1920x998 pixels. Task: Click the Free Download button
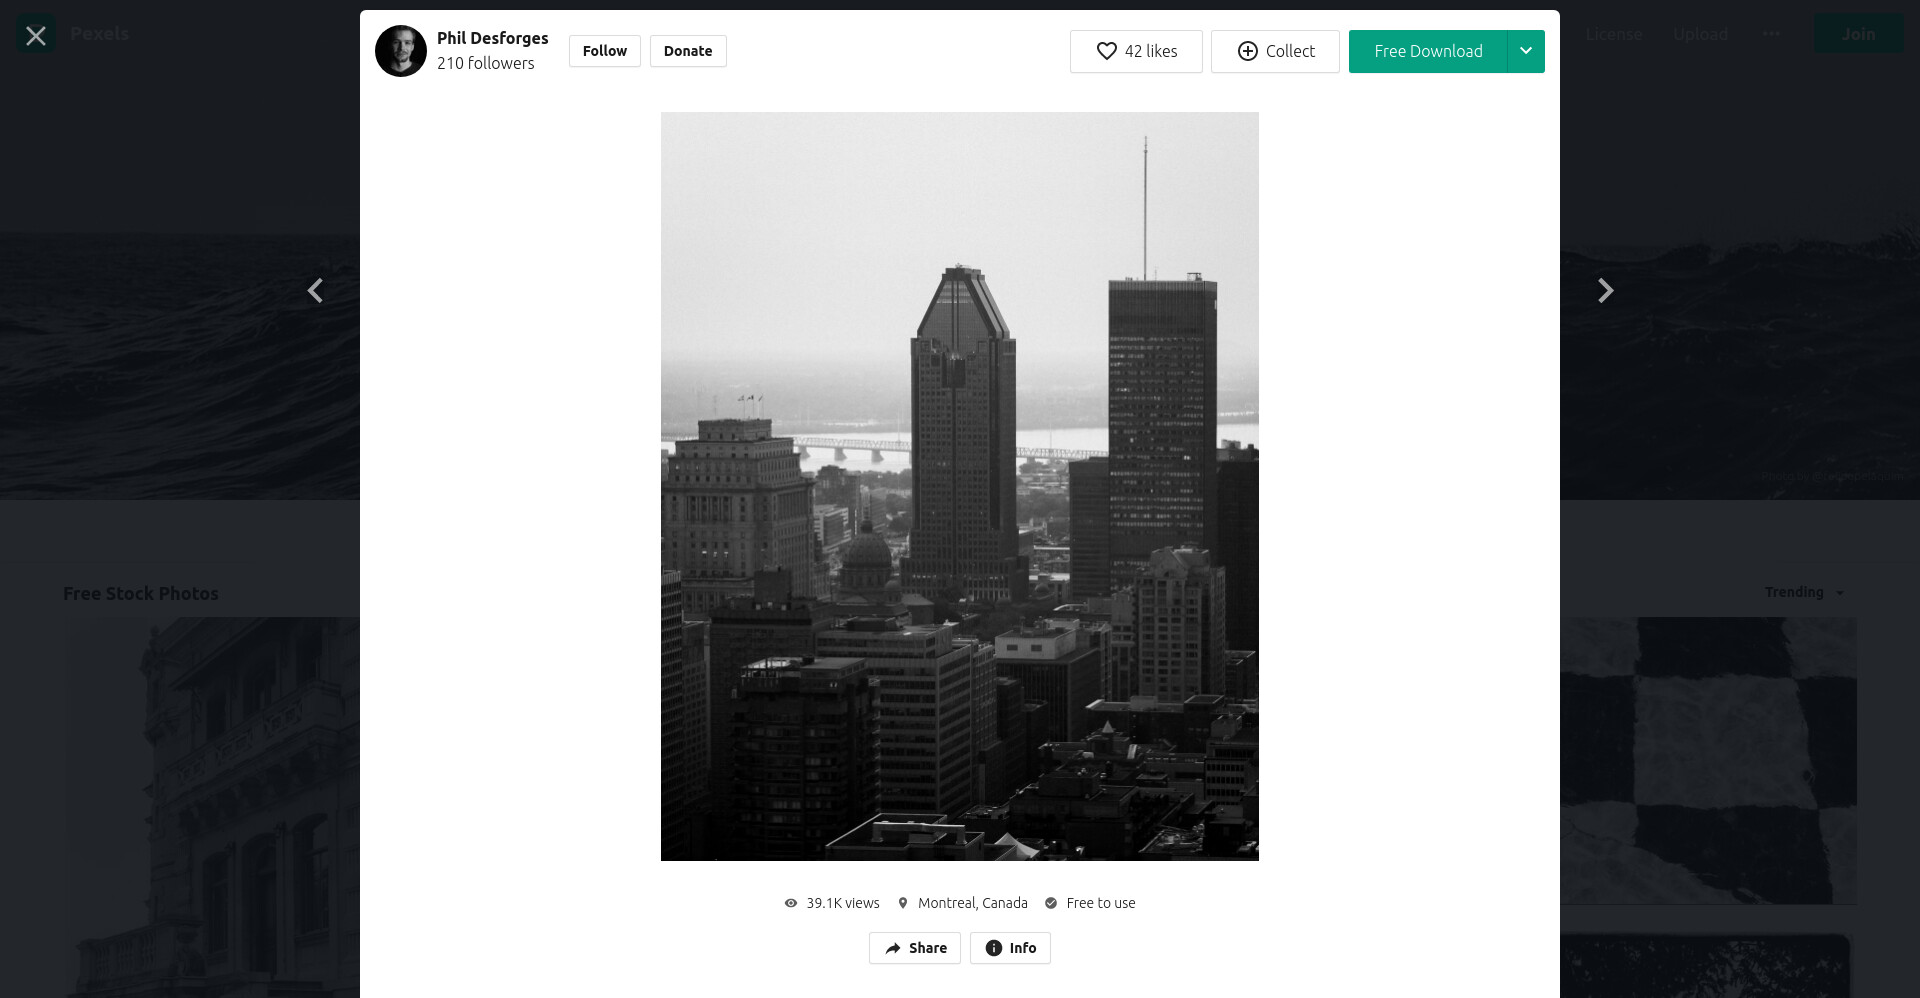pos(1428,51)
